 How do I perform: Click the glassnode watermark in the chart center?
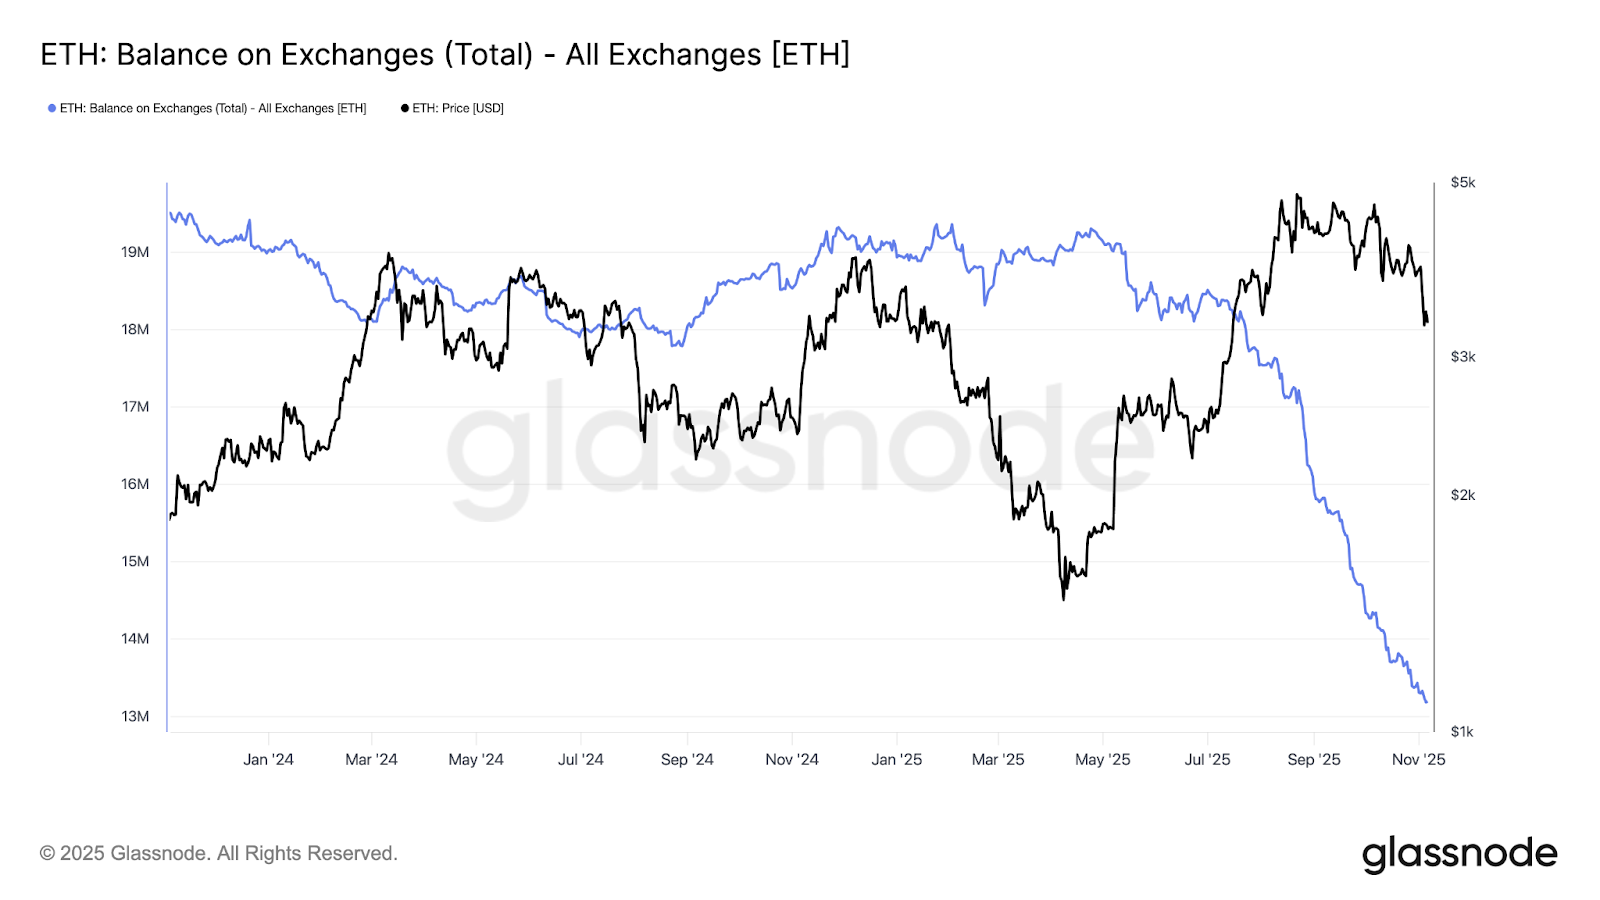click(x=800, y=445)
